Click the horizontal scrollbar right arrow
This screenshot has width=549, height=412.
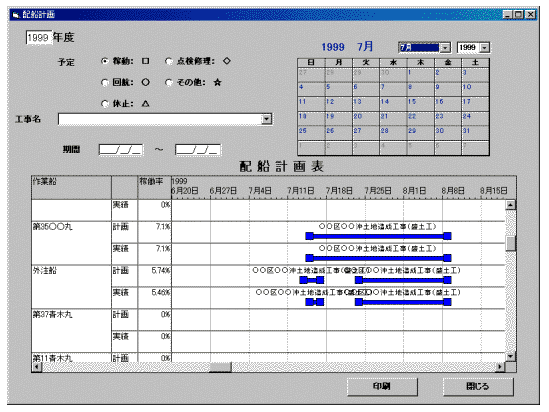point(500,367)
